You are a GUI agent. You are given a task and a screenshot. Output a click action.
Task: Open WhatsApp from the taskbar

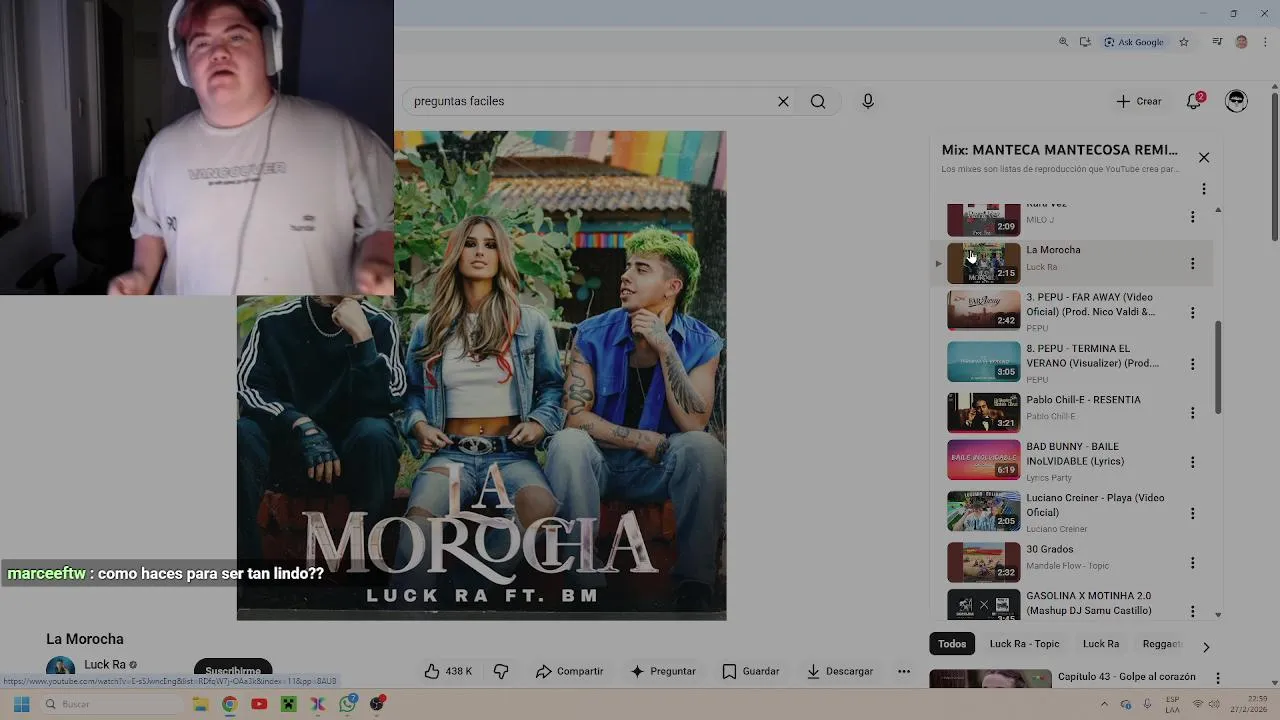347,704
